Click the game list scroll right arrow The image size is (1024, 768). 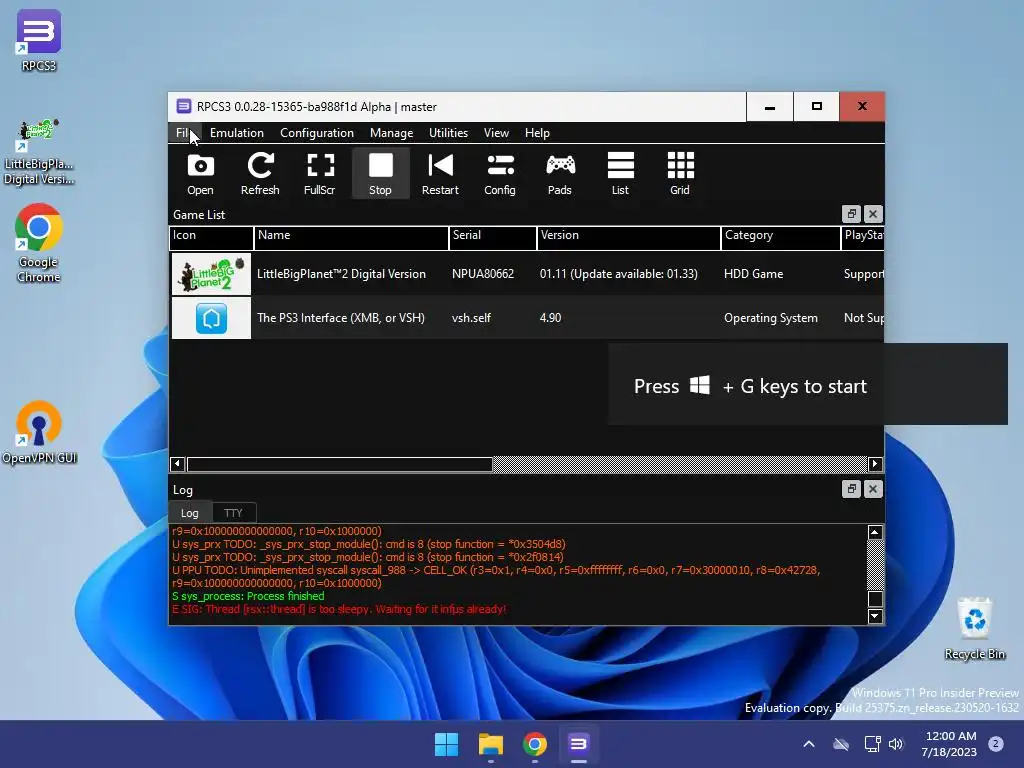[x=875, y=464]
